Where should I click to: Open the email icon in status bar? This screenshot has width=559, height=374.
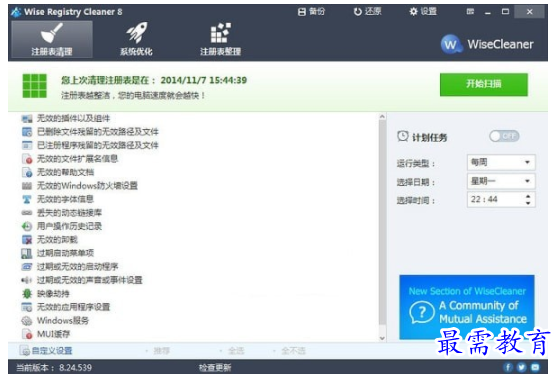tap(535, 367)
